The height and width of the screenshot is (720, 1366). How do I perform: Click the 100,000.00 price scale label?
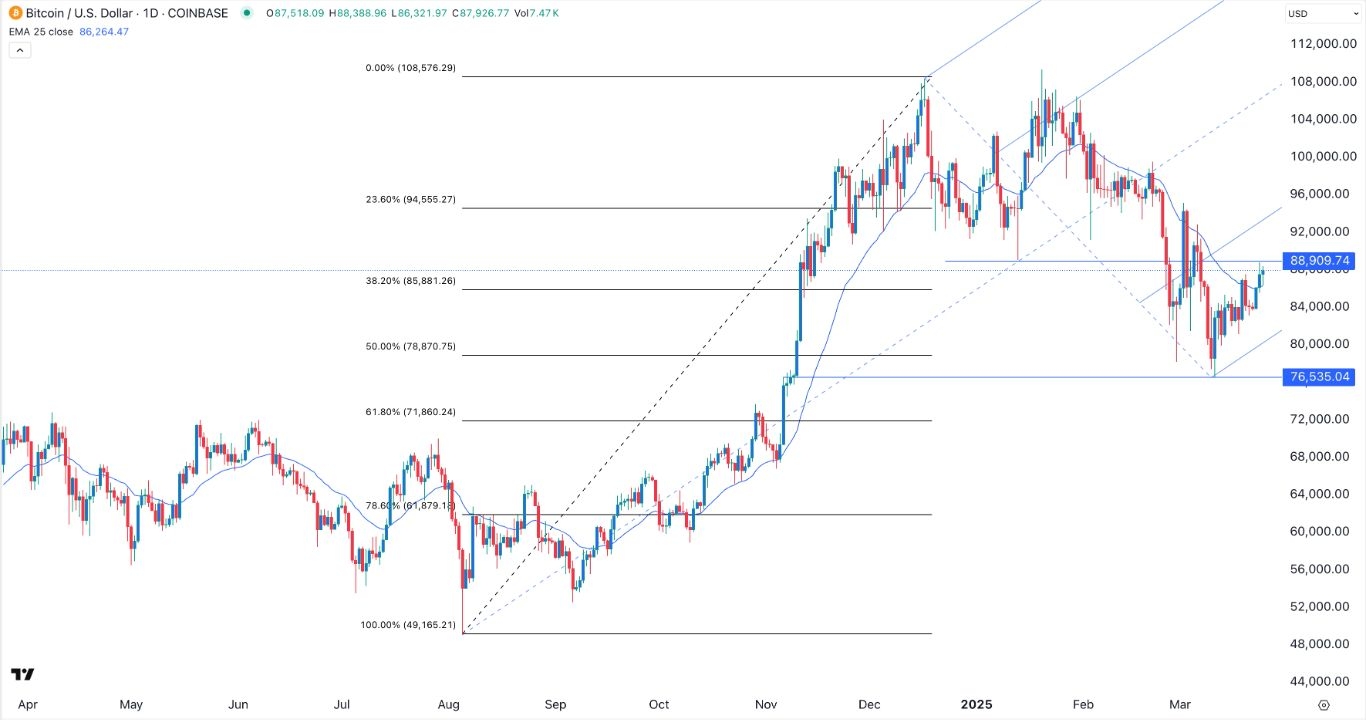[1322, 156]
